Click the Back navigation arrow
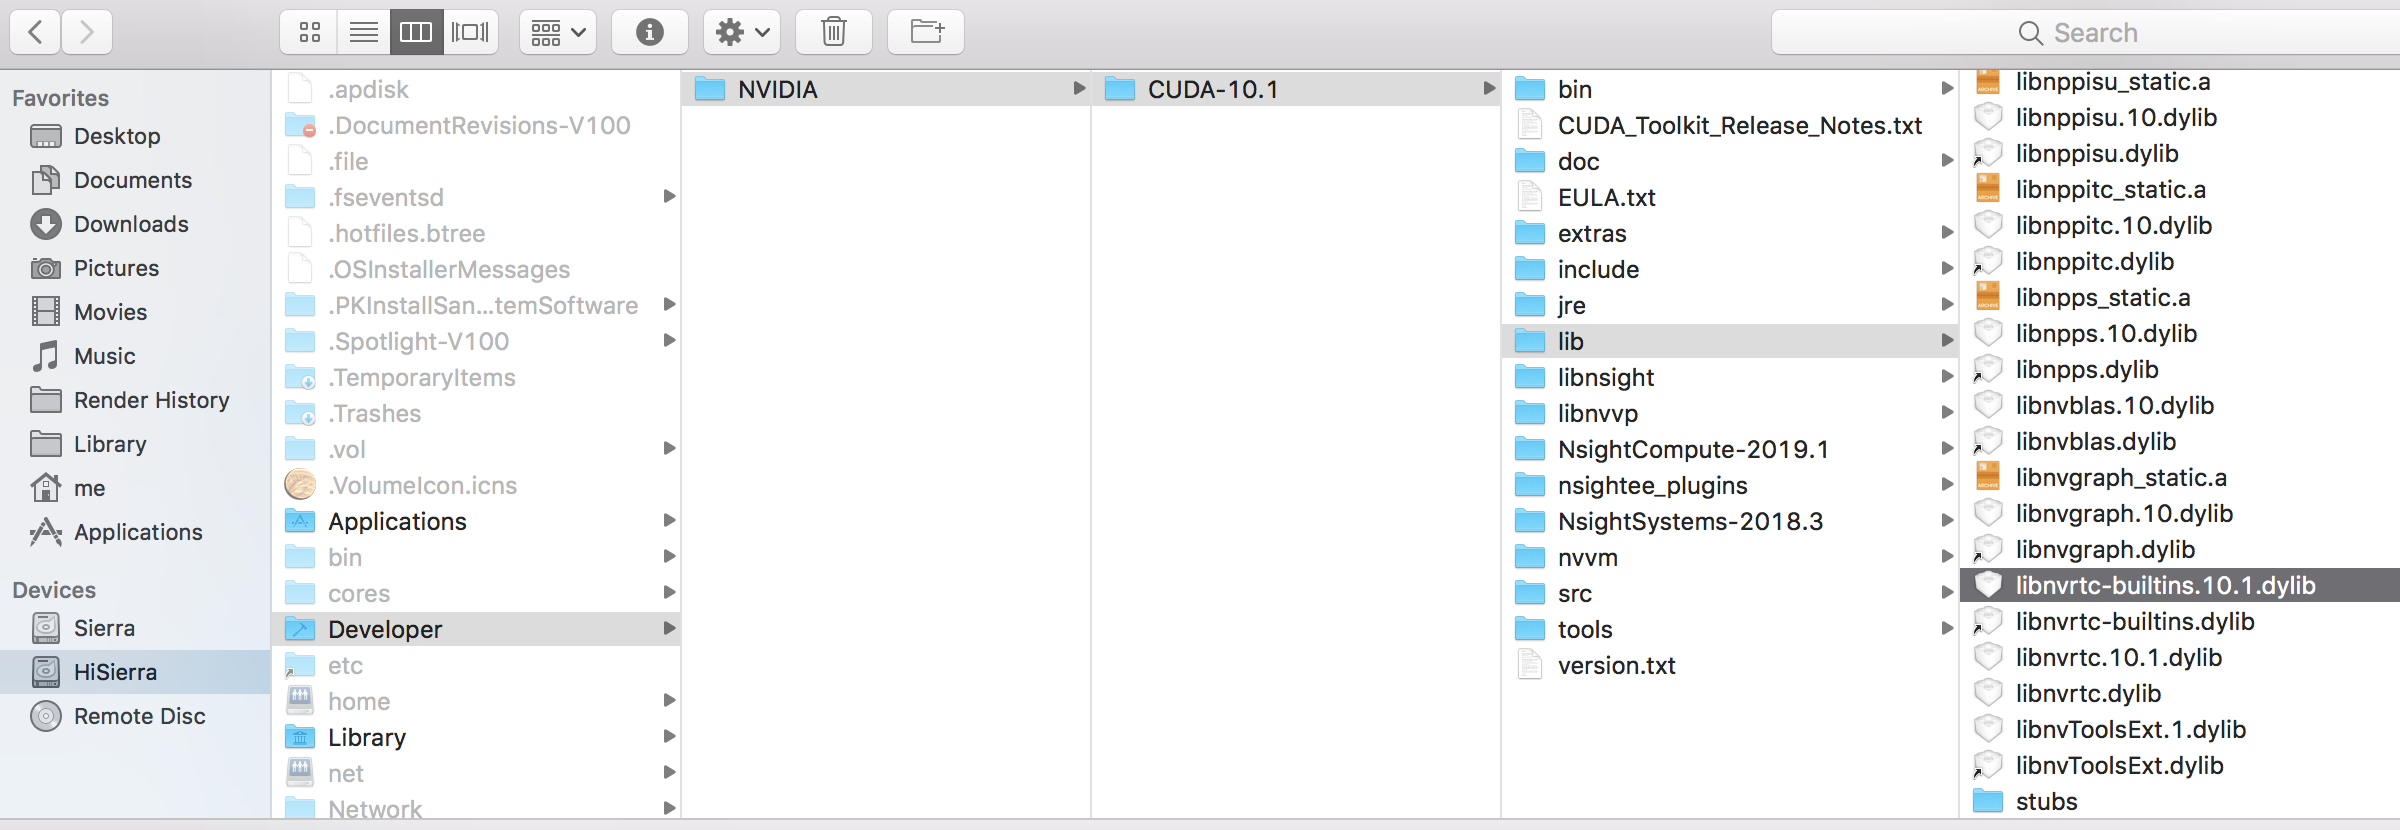Image resolution: width=2400 pixels, height=830 pixels. point(36,33)
